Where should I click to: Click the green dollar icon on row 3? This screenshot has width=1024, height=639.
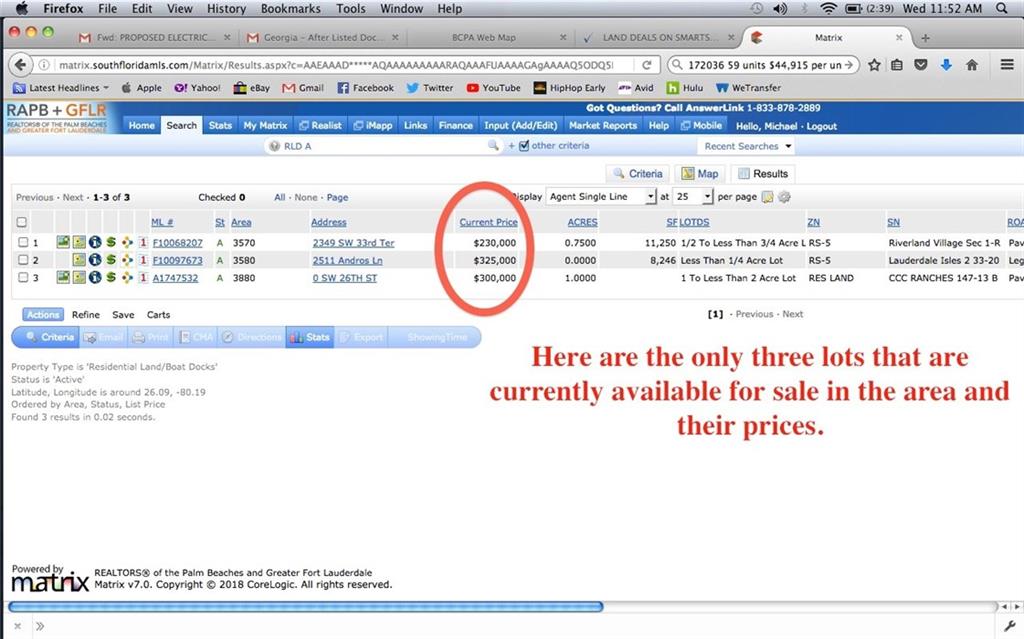110,278
